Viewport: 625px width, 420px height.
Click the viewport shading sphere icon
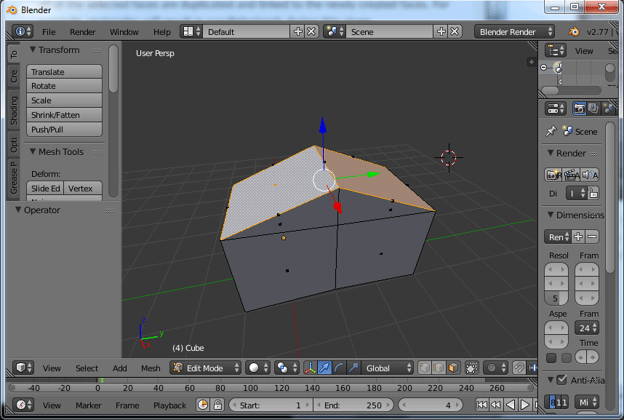(255, 368)
